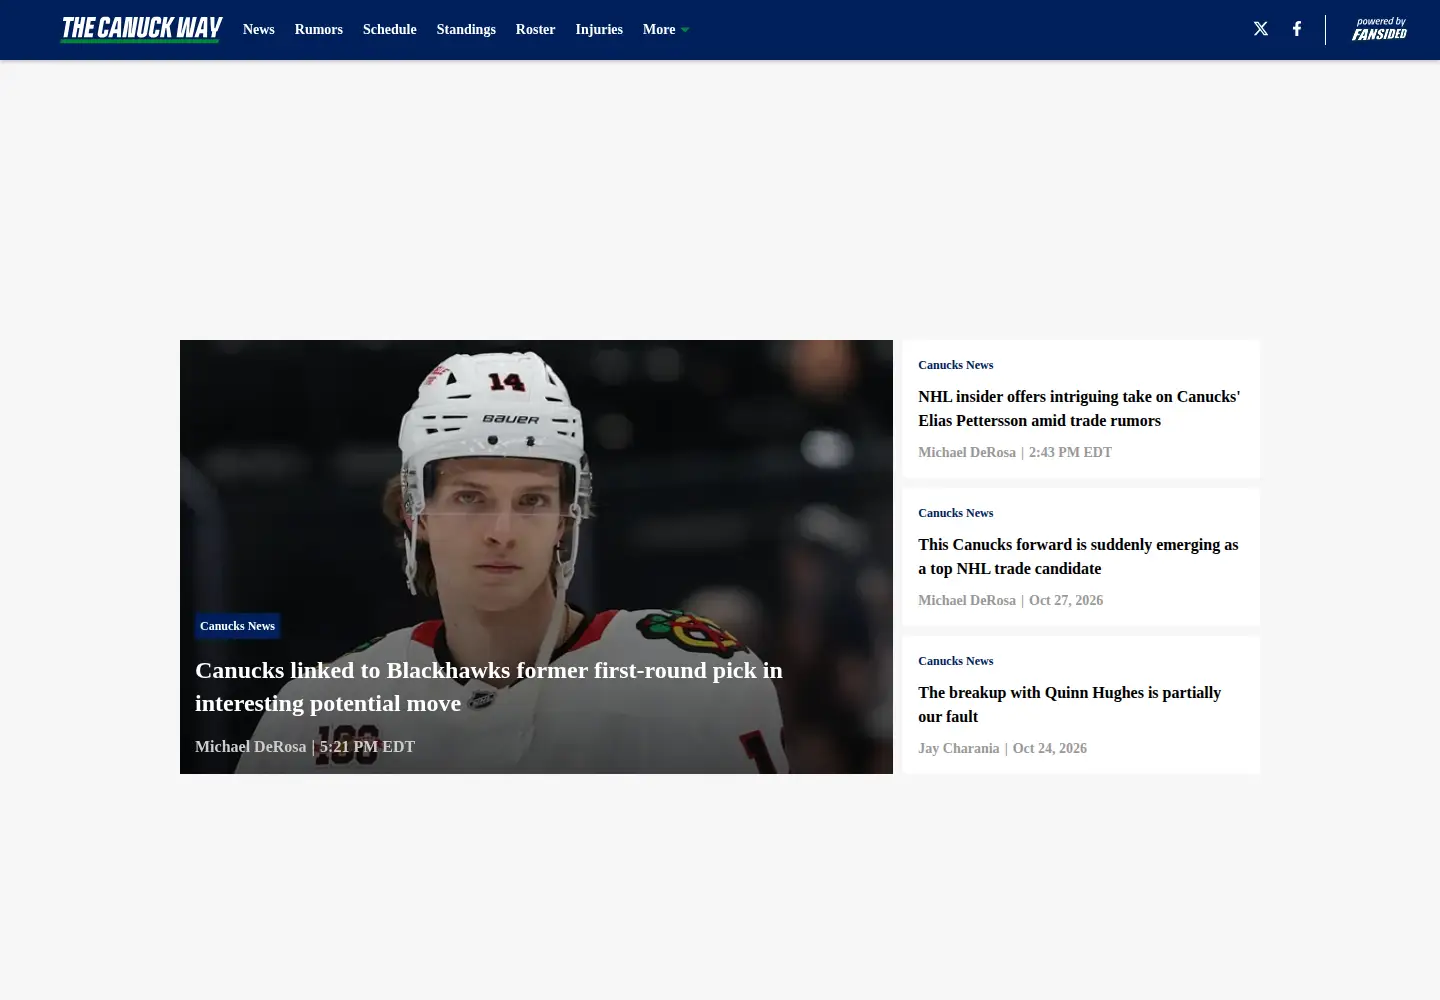Open the Rumors menu item
Image resolution: width=1440 pixels, height=1000 pixels.
[x=319, y=29]
